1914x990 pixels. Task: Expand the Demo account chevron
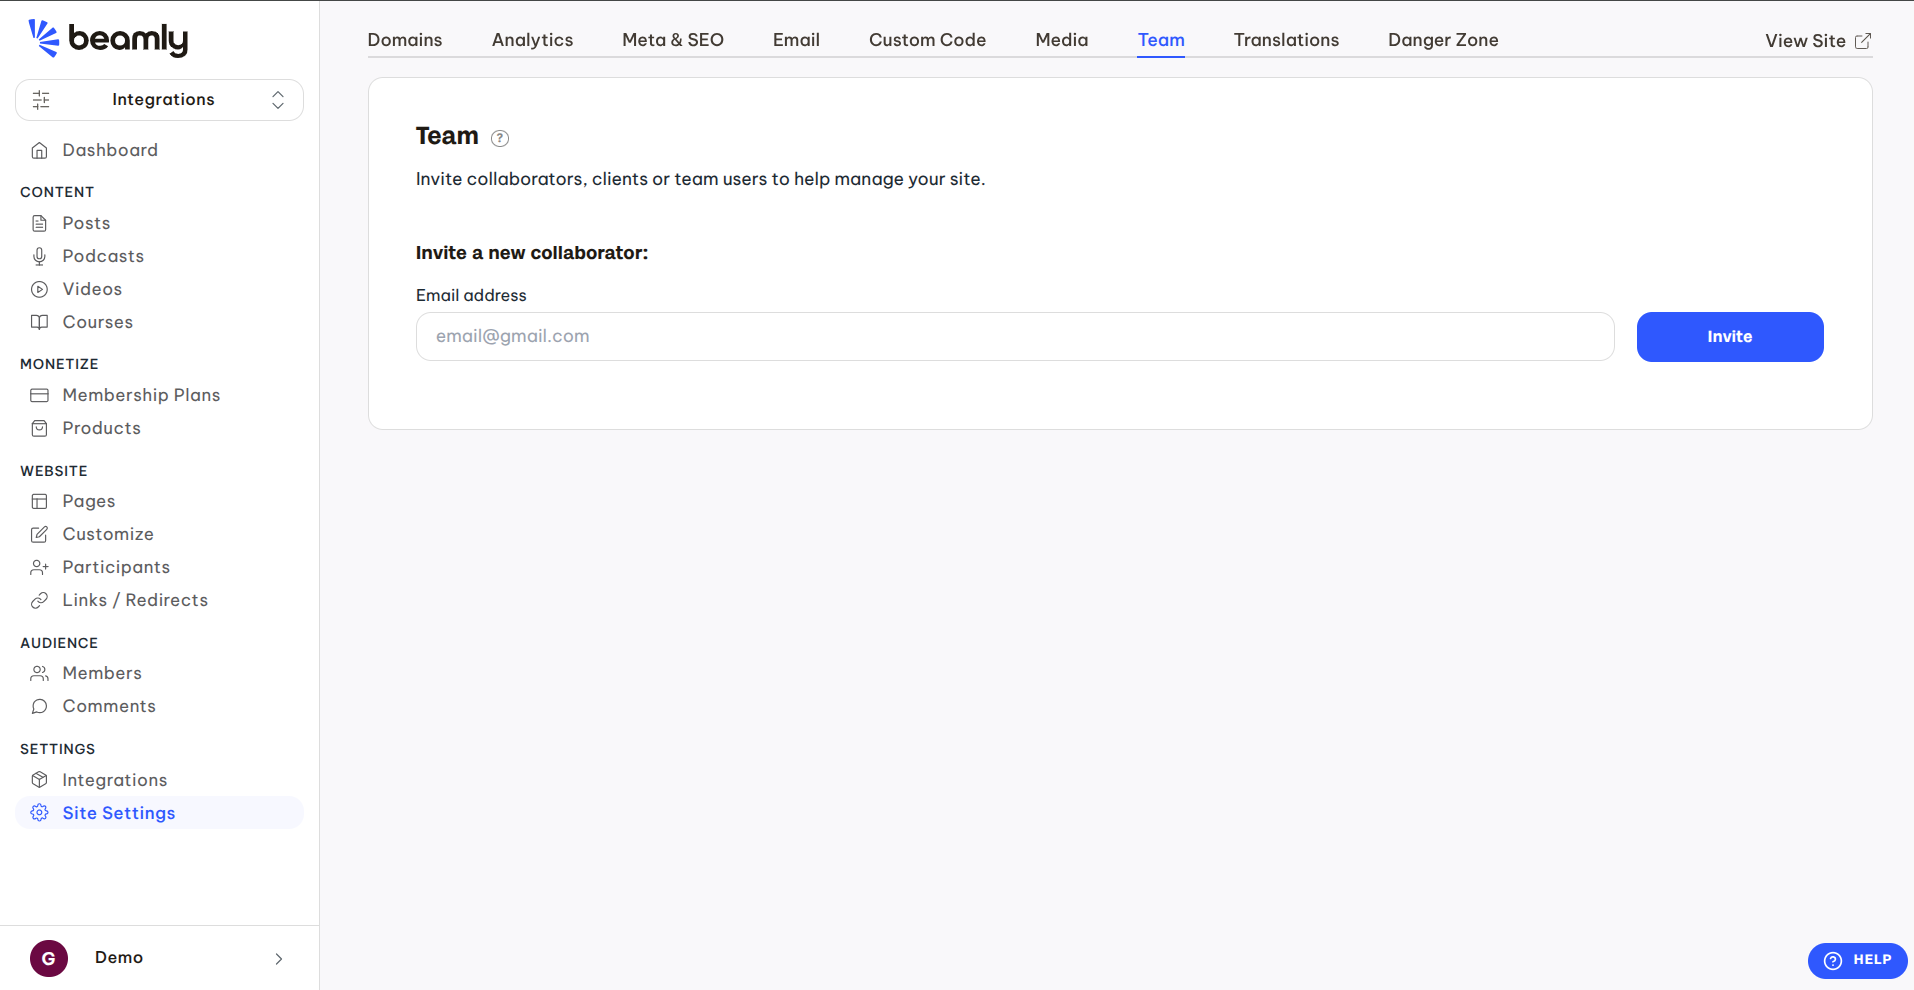pyautogui.click(x=279, y=959)
